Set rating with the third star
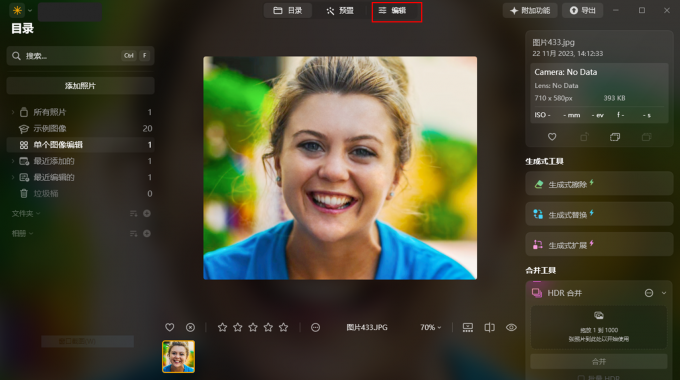Screen dimensions: 680x380 253,327
